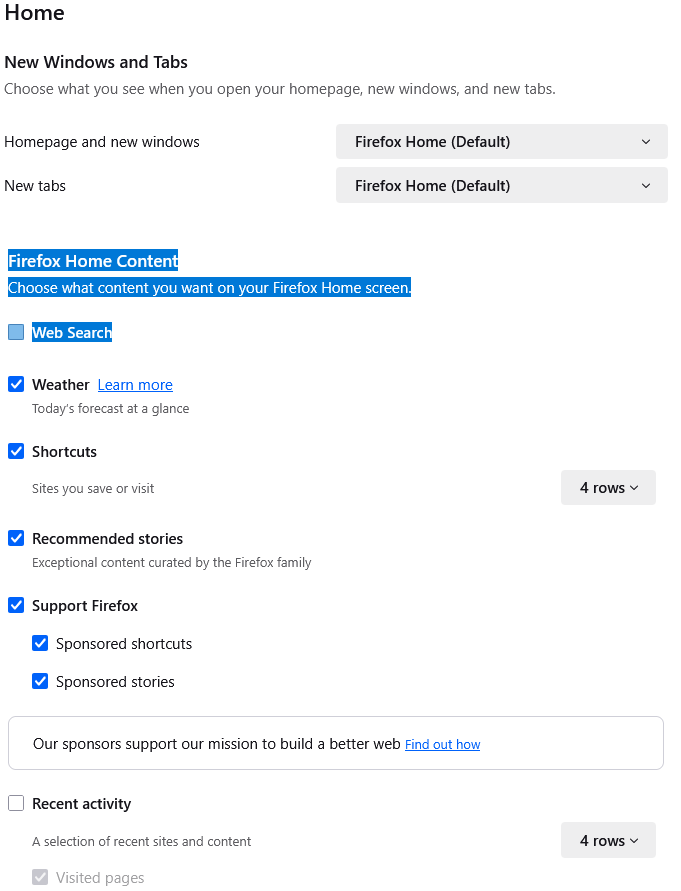Viewport: 681px width, 891px height.
Task: Uncheck Recommended stories
Action: pos(16,539)
